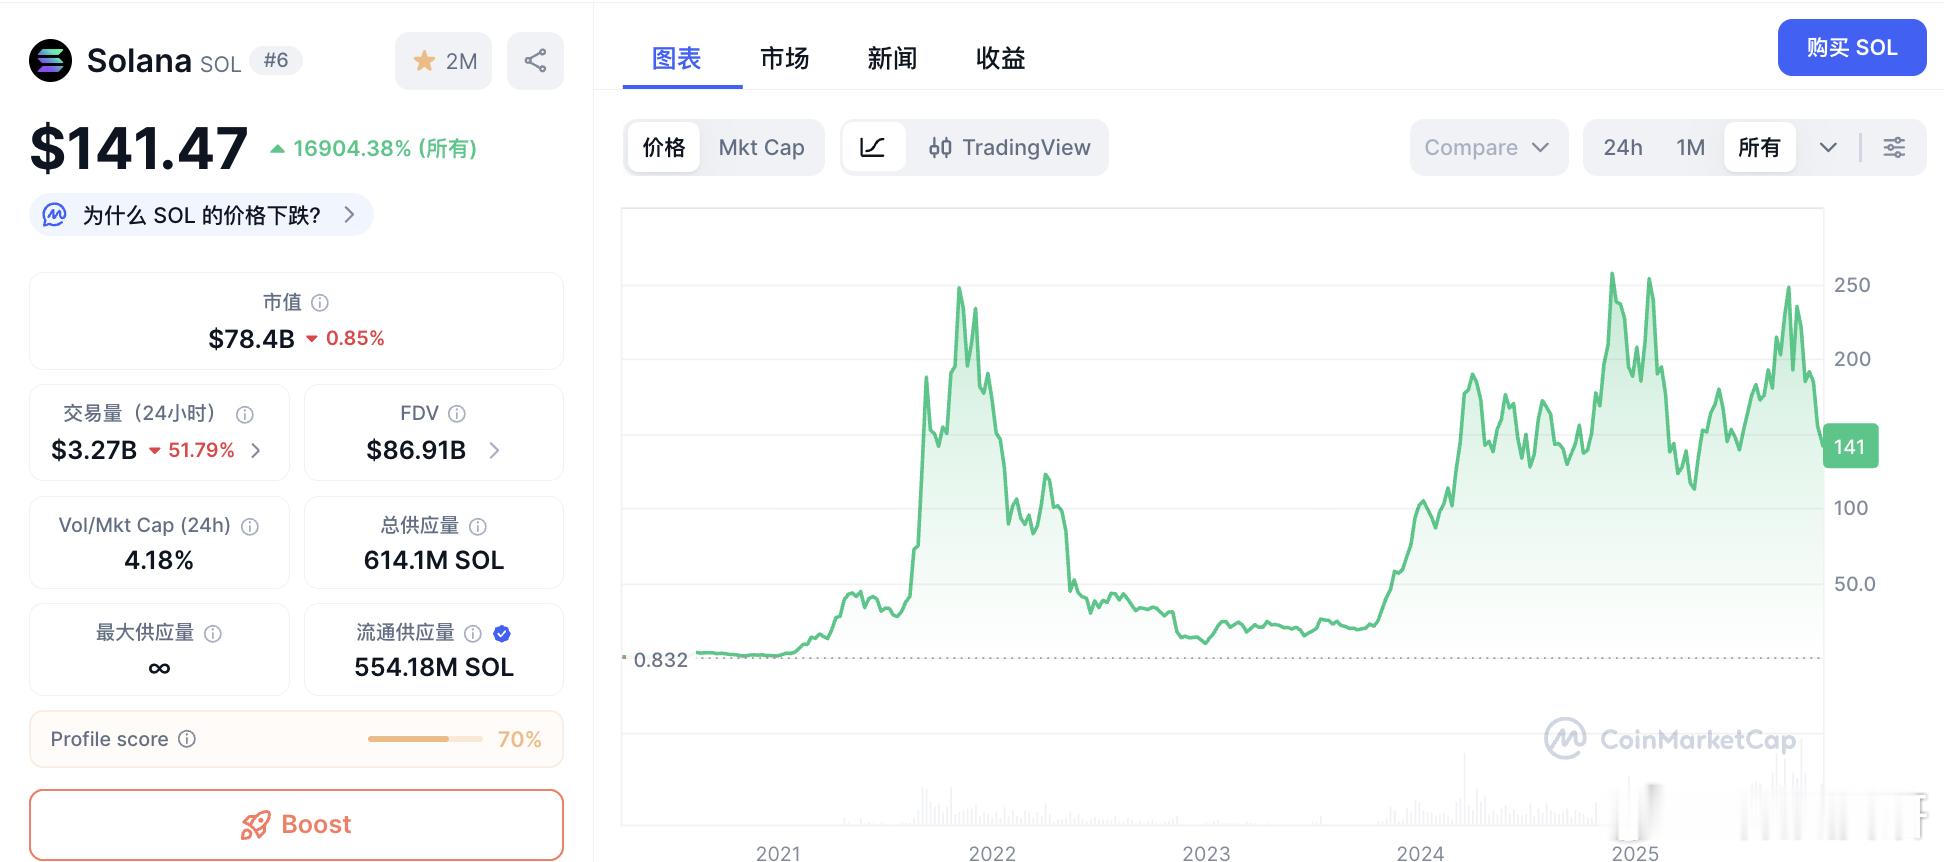The image size is (1944, 862).
Task: Click the $3.27B volume value
Action: click(x=94, y=450)
